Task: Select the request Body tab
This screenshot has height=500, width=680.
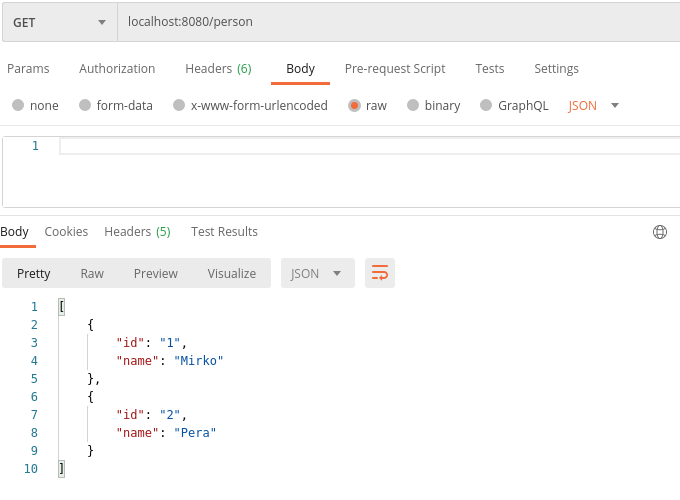Action: pyautogui.click(x=301, y=69)
